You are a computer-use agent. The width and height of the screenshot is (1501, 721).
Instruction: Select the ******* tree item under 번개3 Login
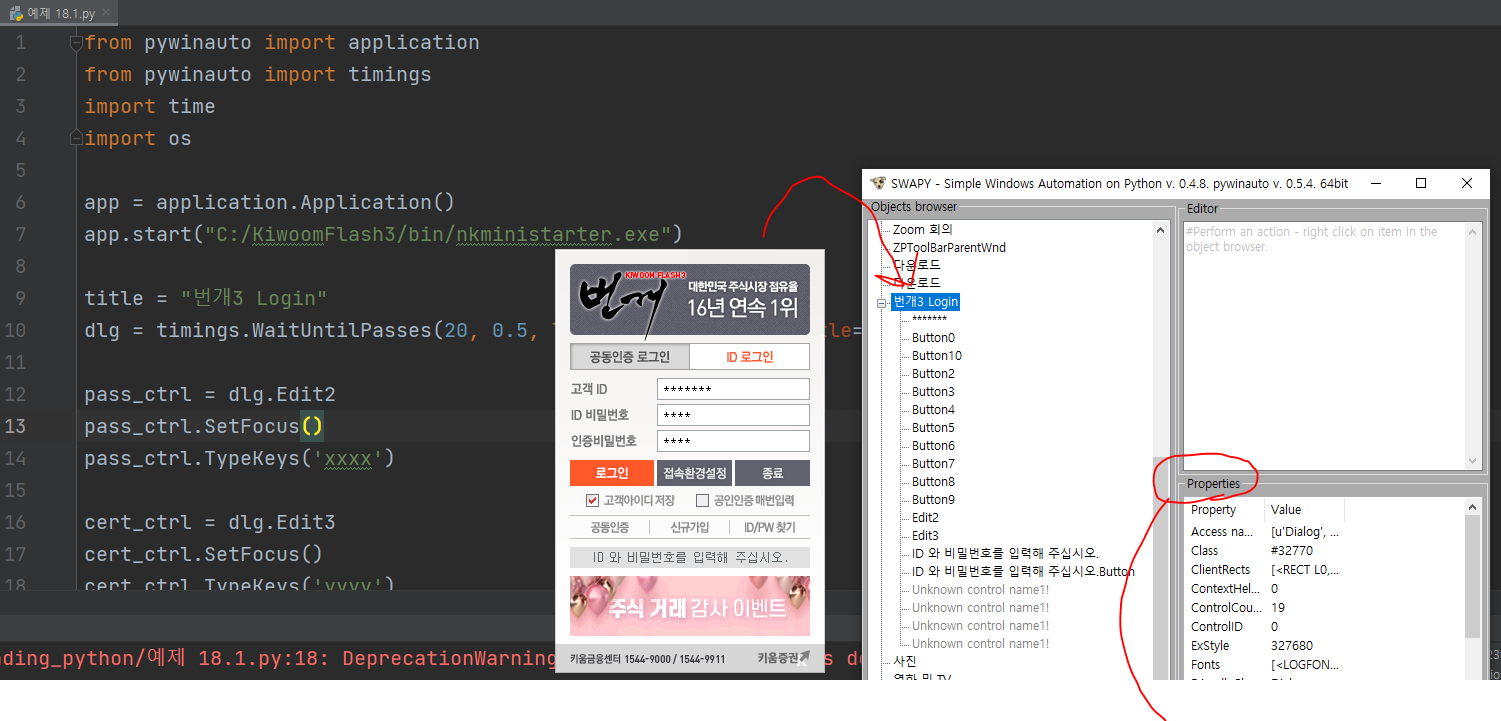929,320
